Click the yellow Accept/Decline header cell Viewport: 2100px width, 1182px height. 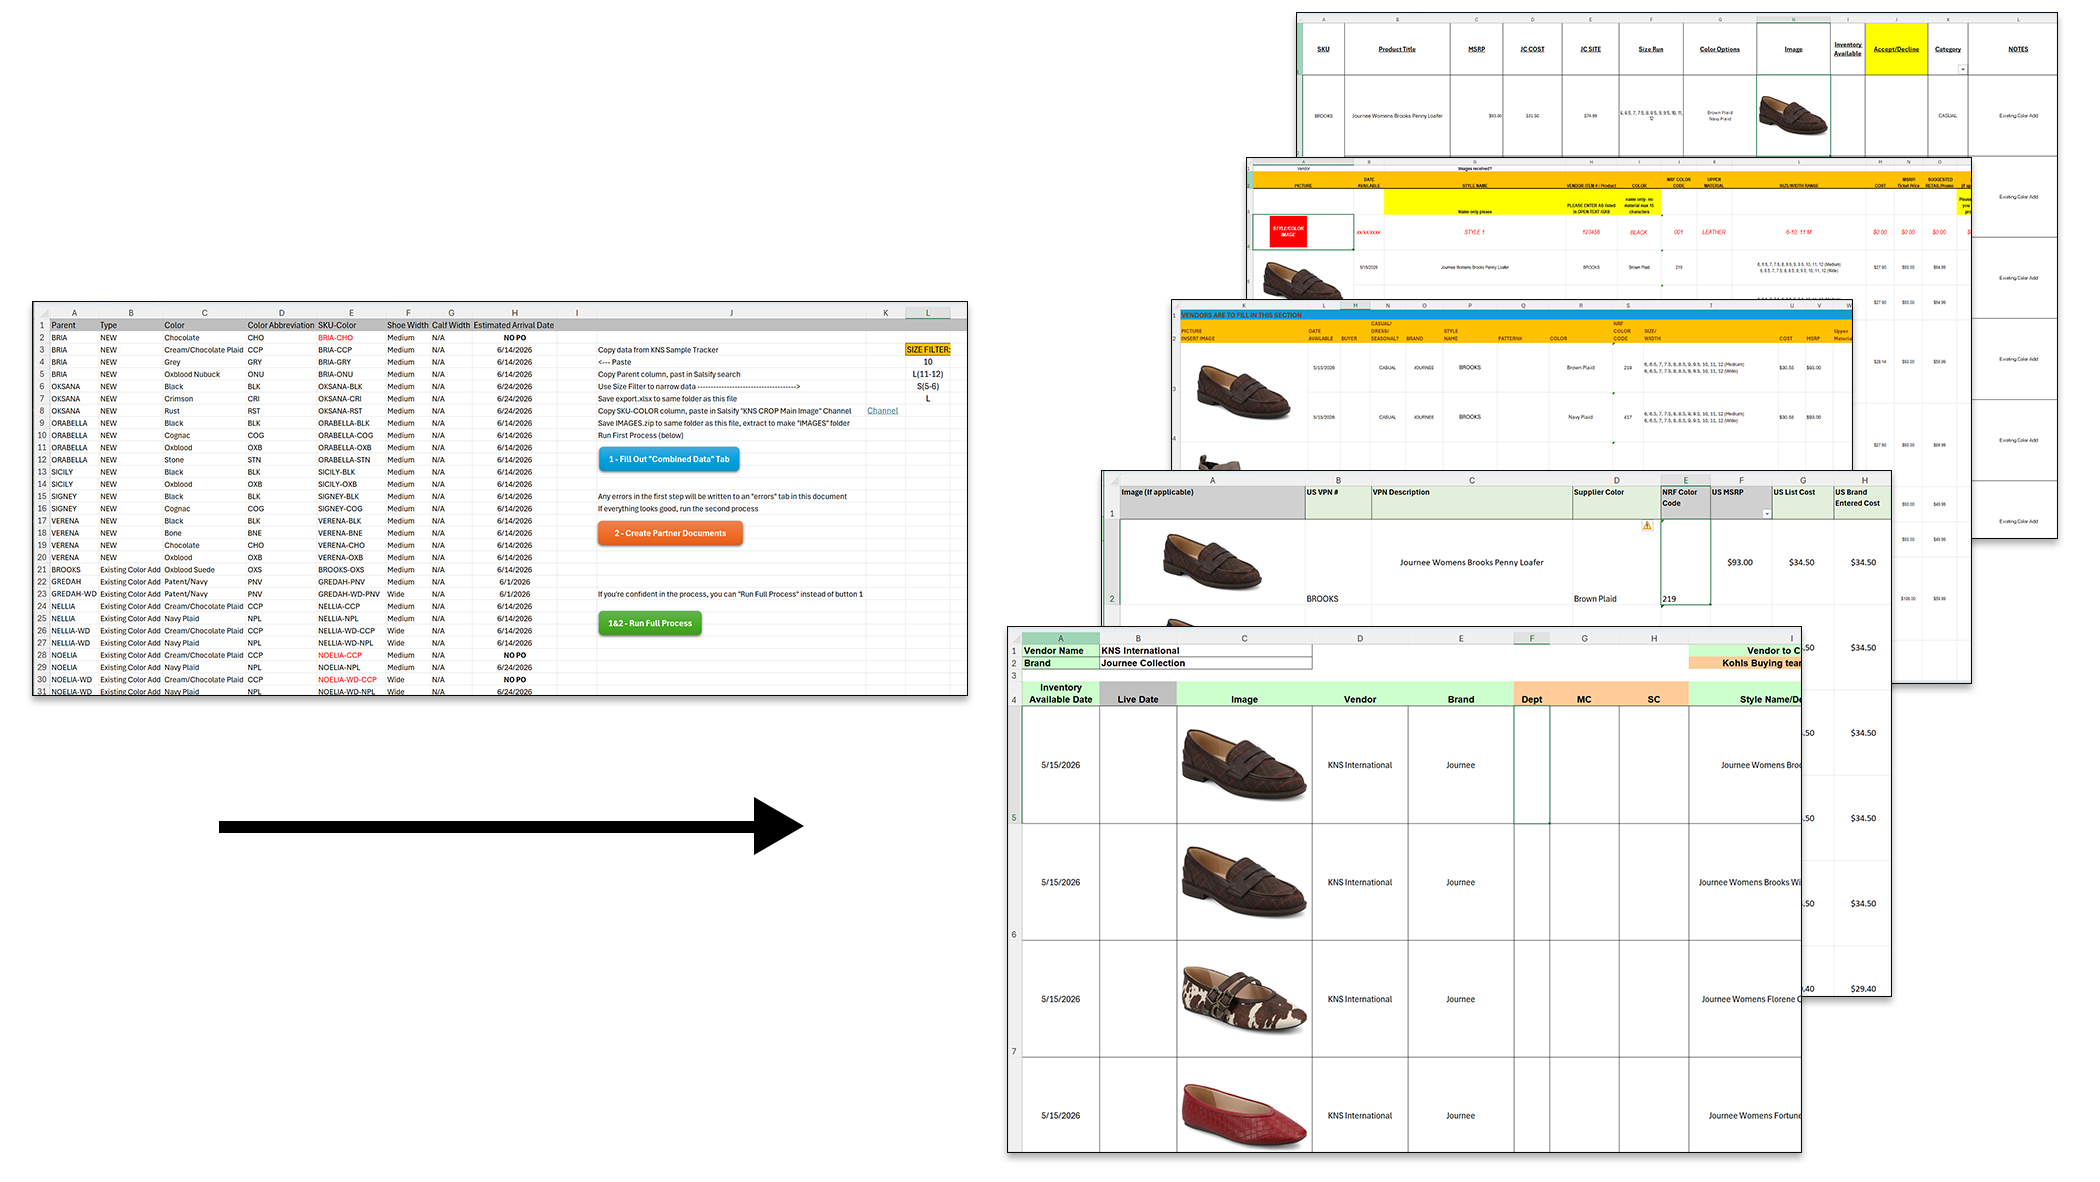click(x=1896, y=49)
